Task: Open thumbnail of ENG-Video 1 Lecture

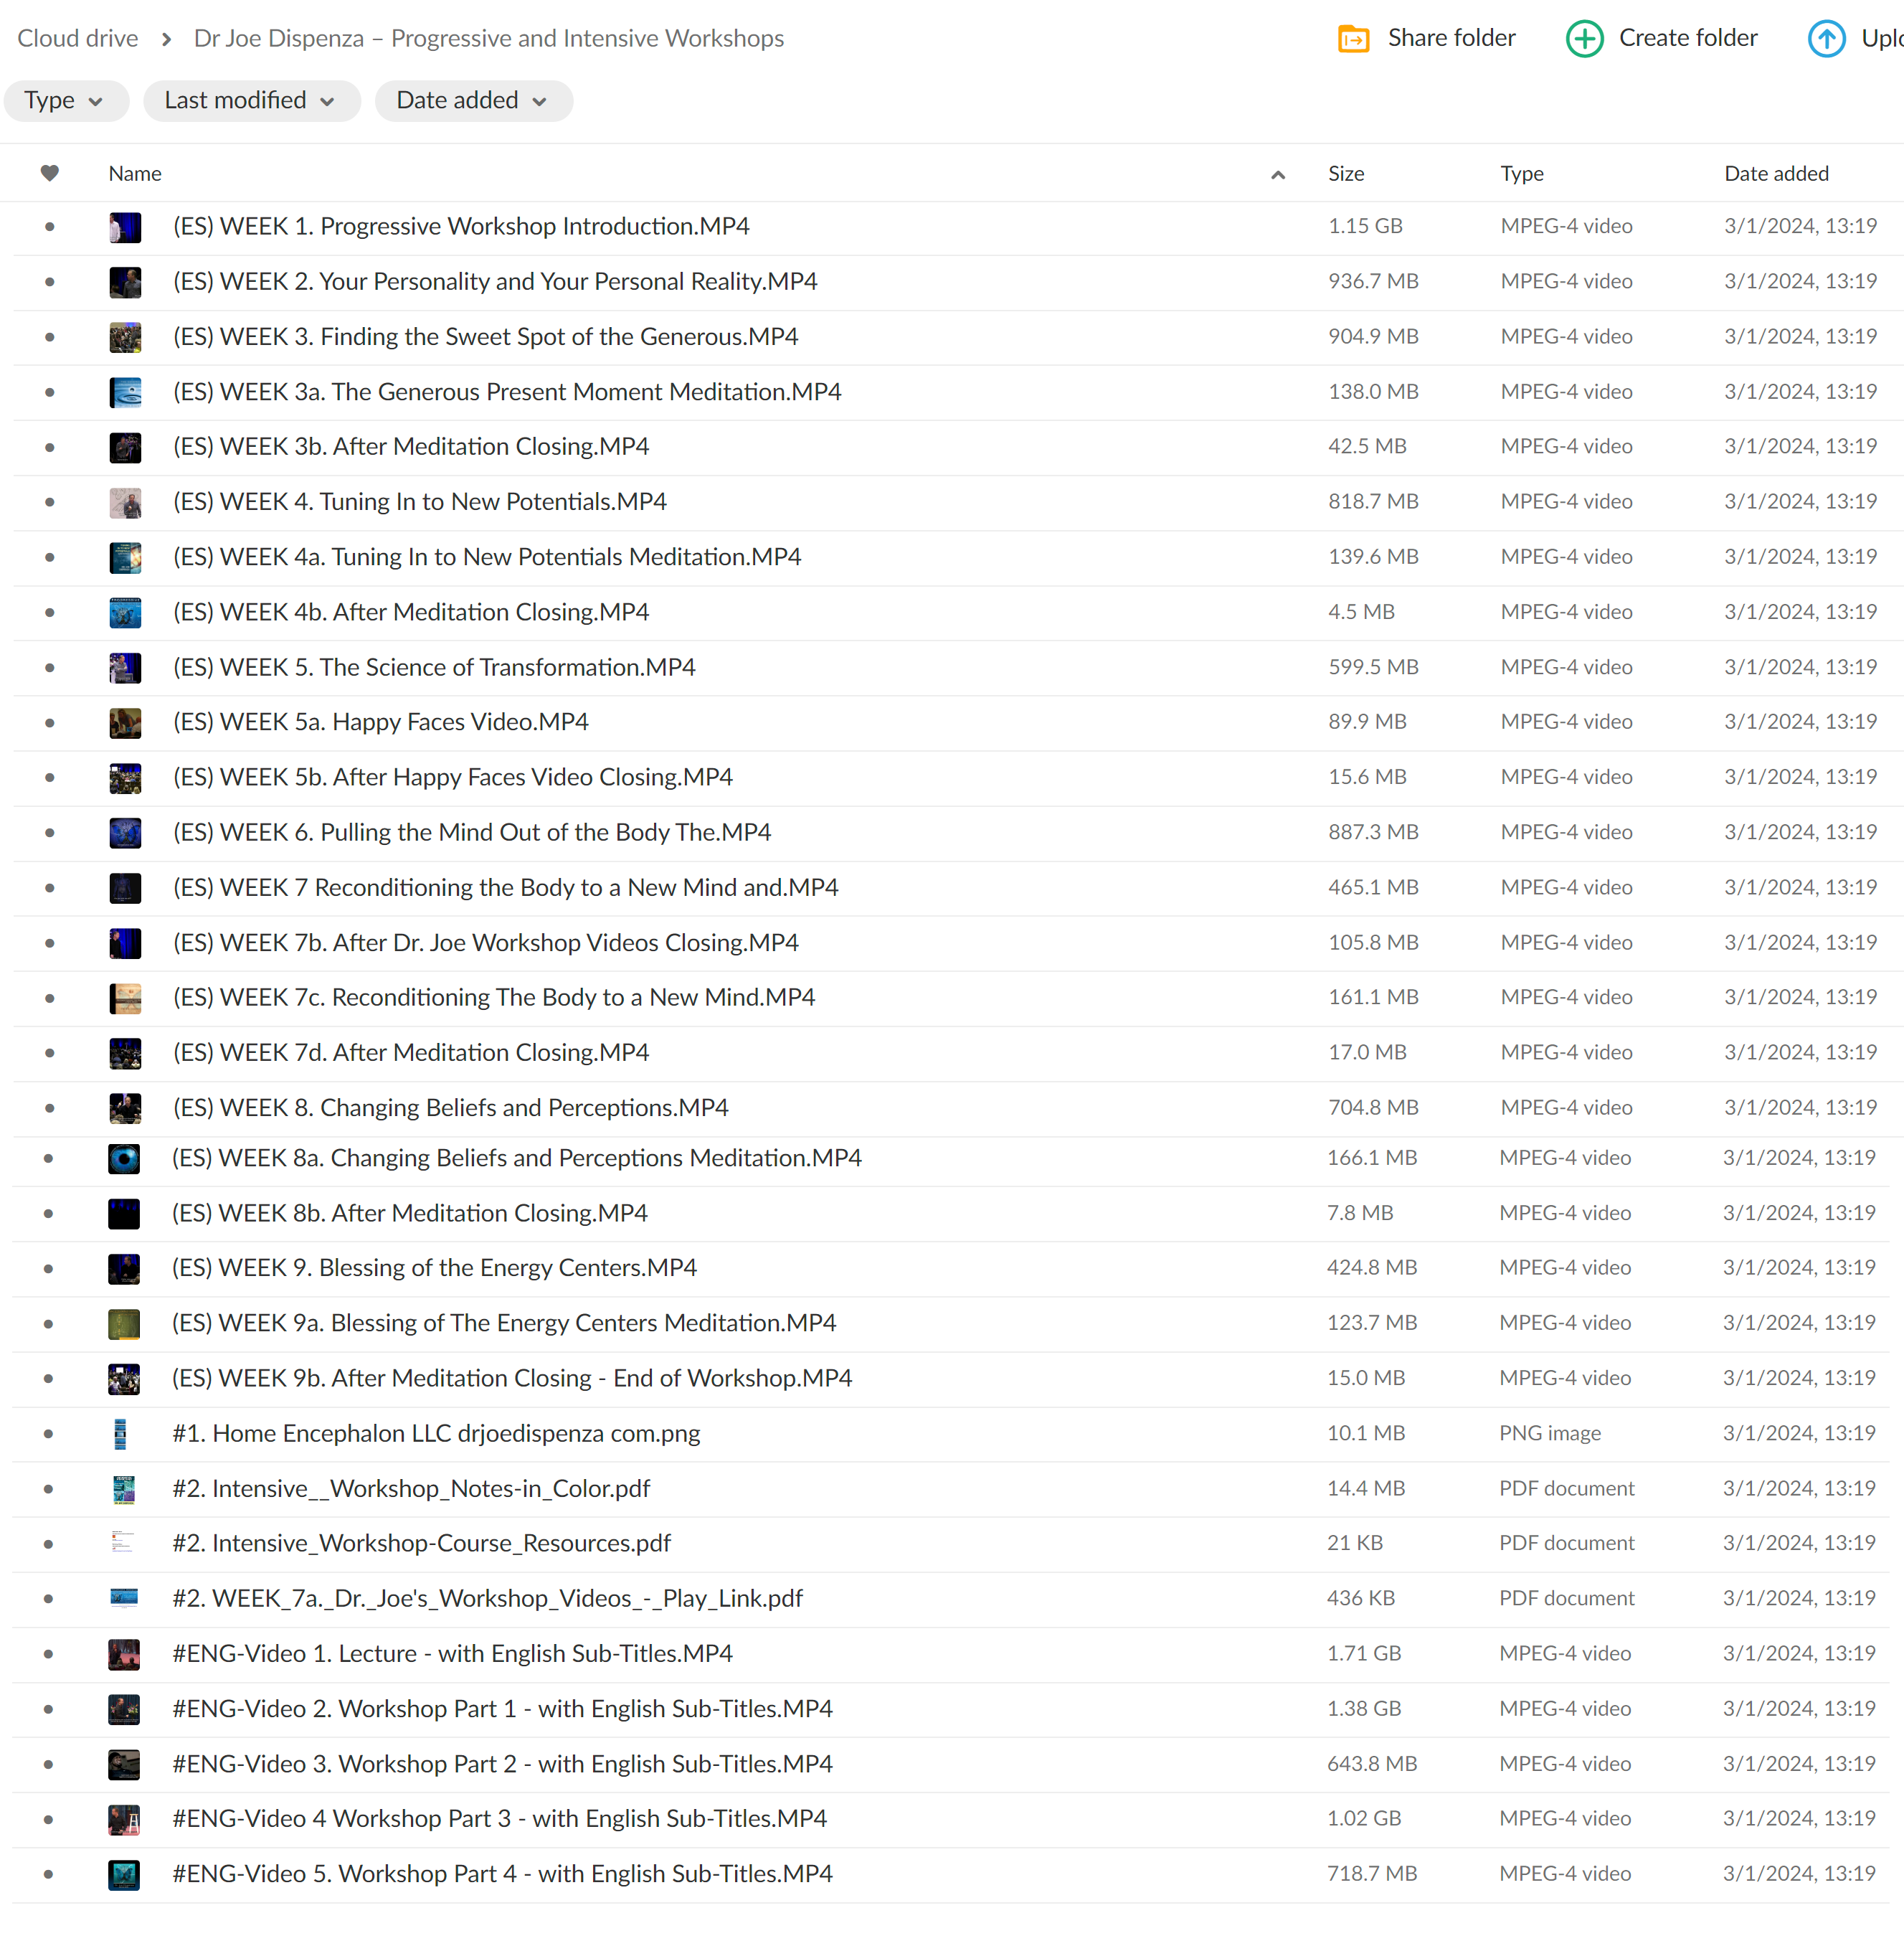Action: pyautogui.click(x=124, y=1653)
